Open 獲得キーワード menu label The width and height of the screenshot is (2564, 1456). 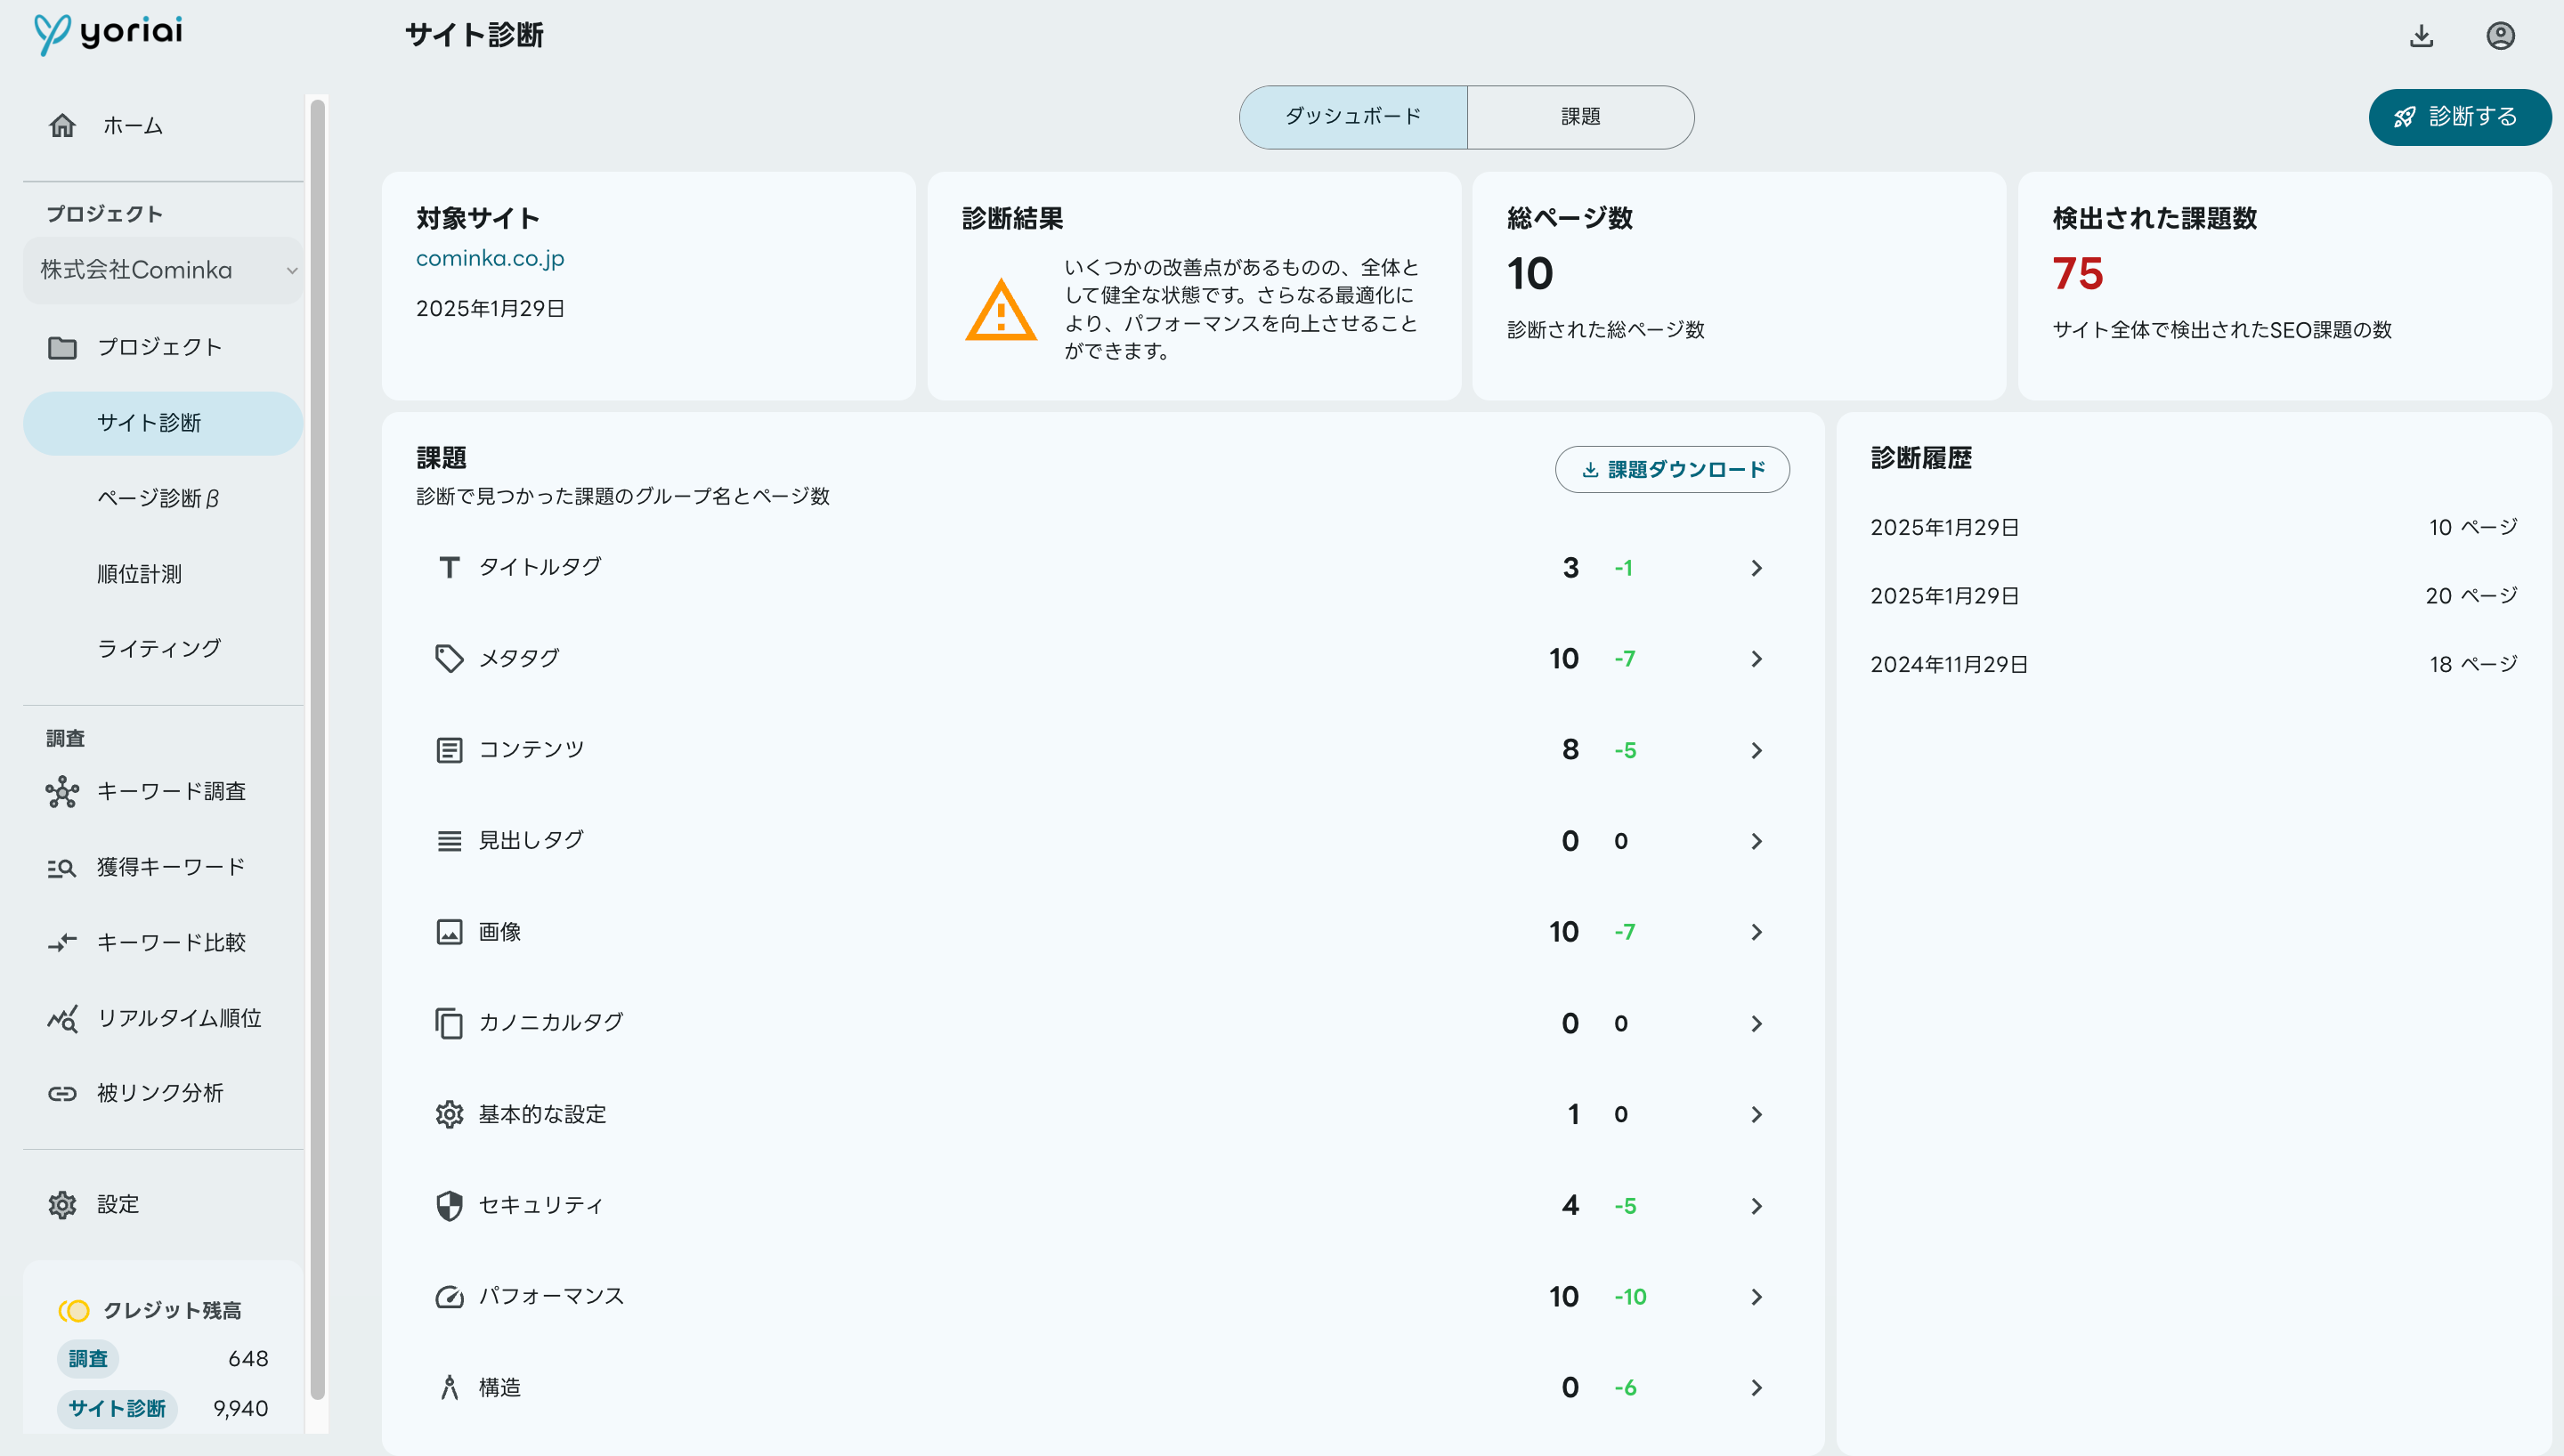[171, 868]
